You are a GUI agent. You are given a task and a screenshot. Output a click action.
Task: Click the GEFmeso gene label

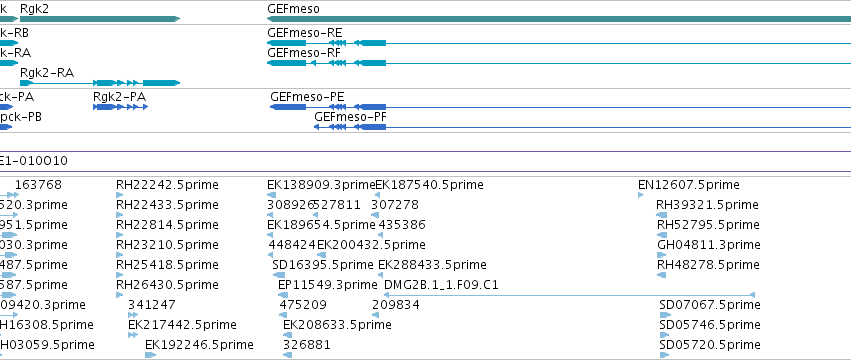[294, 9]
